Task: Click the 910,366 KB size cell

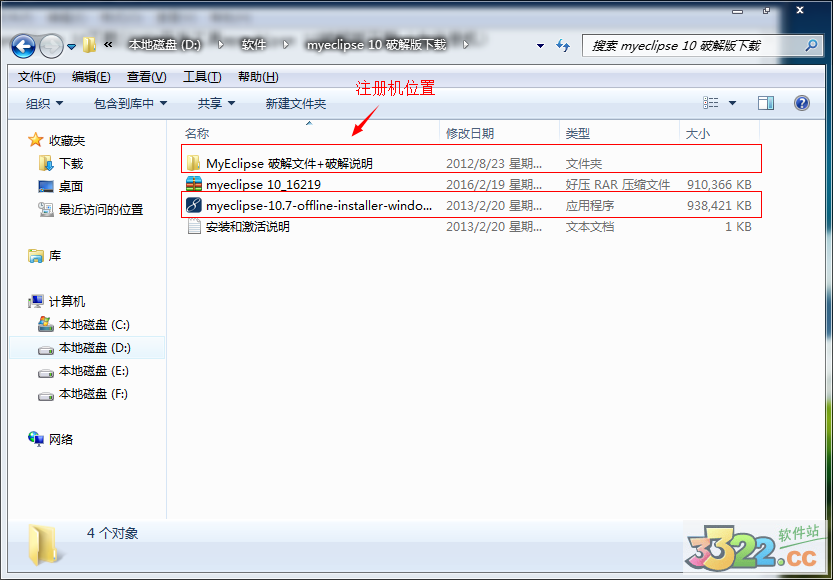Action: coord(719,184)
